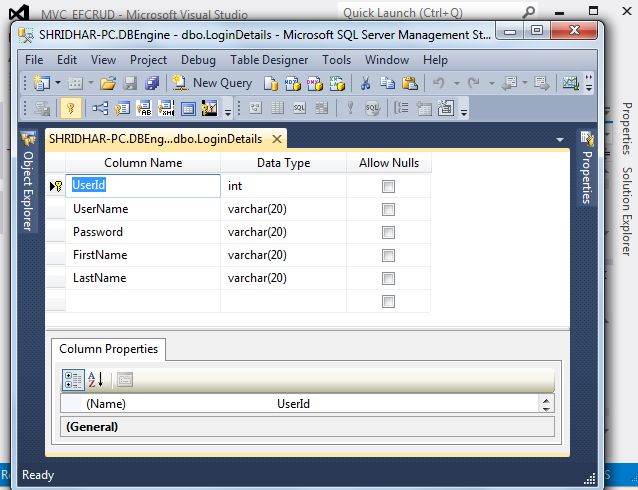Open the File menu
The width and height of the screenshot is (638, 490).
click(34, 60)
